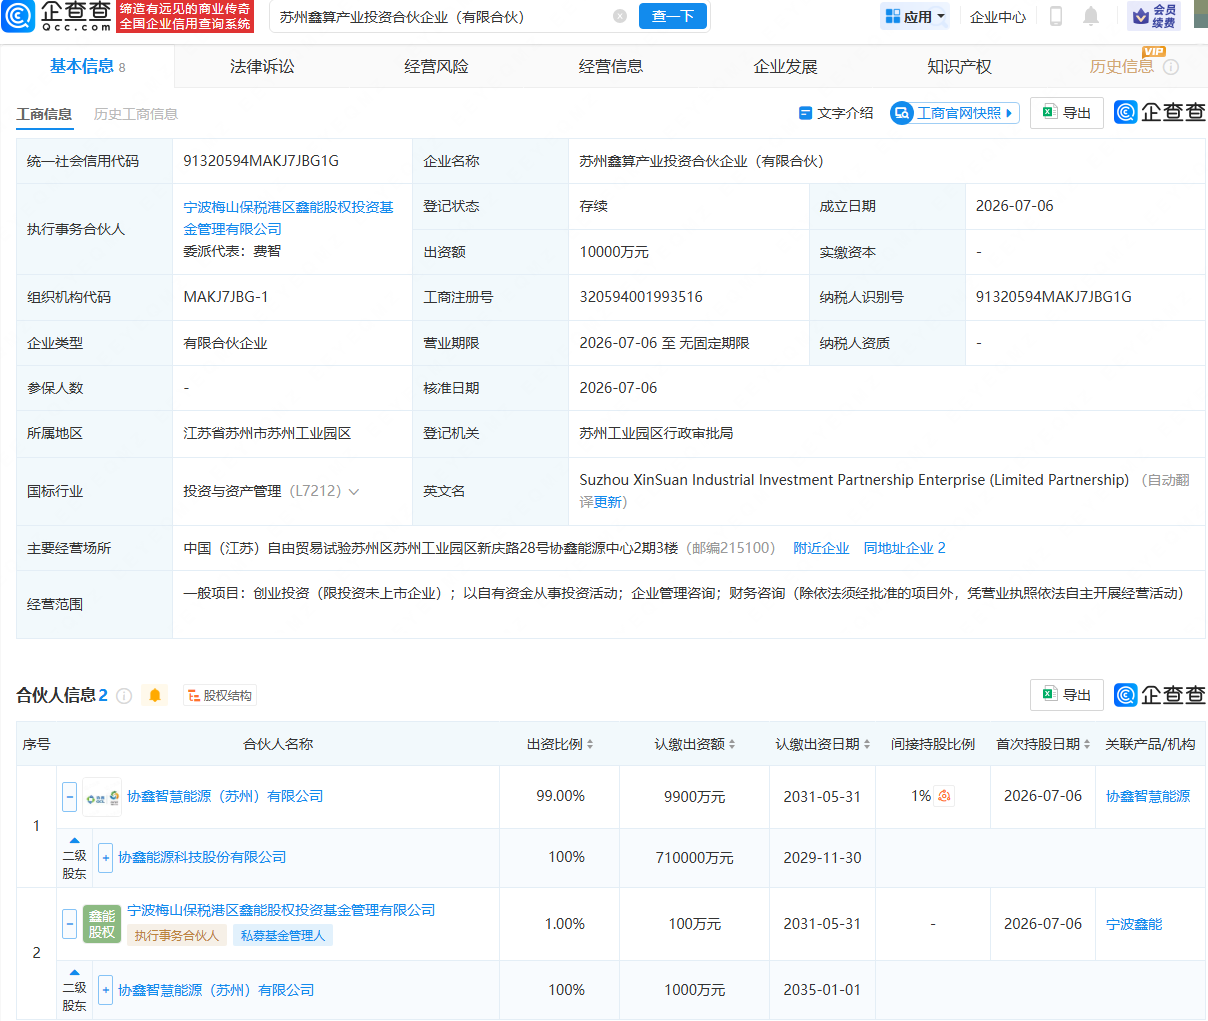
Task: Expand the 投资与资产管理 industry dropdown arrow
Action: (353, 492)
